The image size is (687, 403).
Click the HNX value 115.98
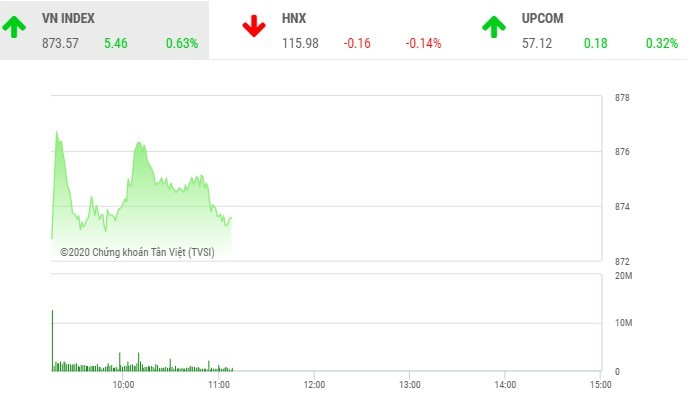pos(301,43)
